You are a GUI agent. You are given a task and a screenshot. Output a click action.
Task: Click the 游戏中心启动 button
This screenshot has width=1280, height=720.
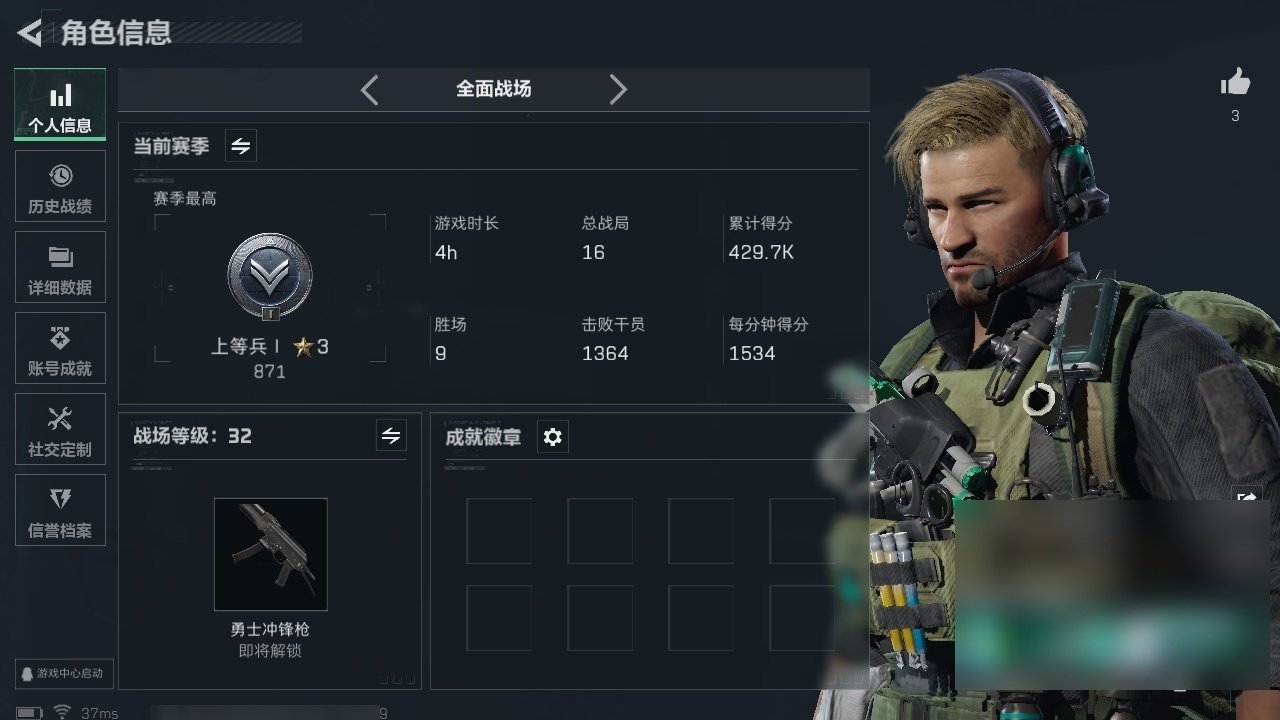click(x=62, y=673)
